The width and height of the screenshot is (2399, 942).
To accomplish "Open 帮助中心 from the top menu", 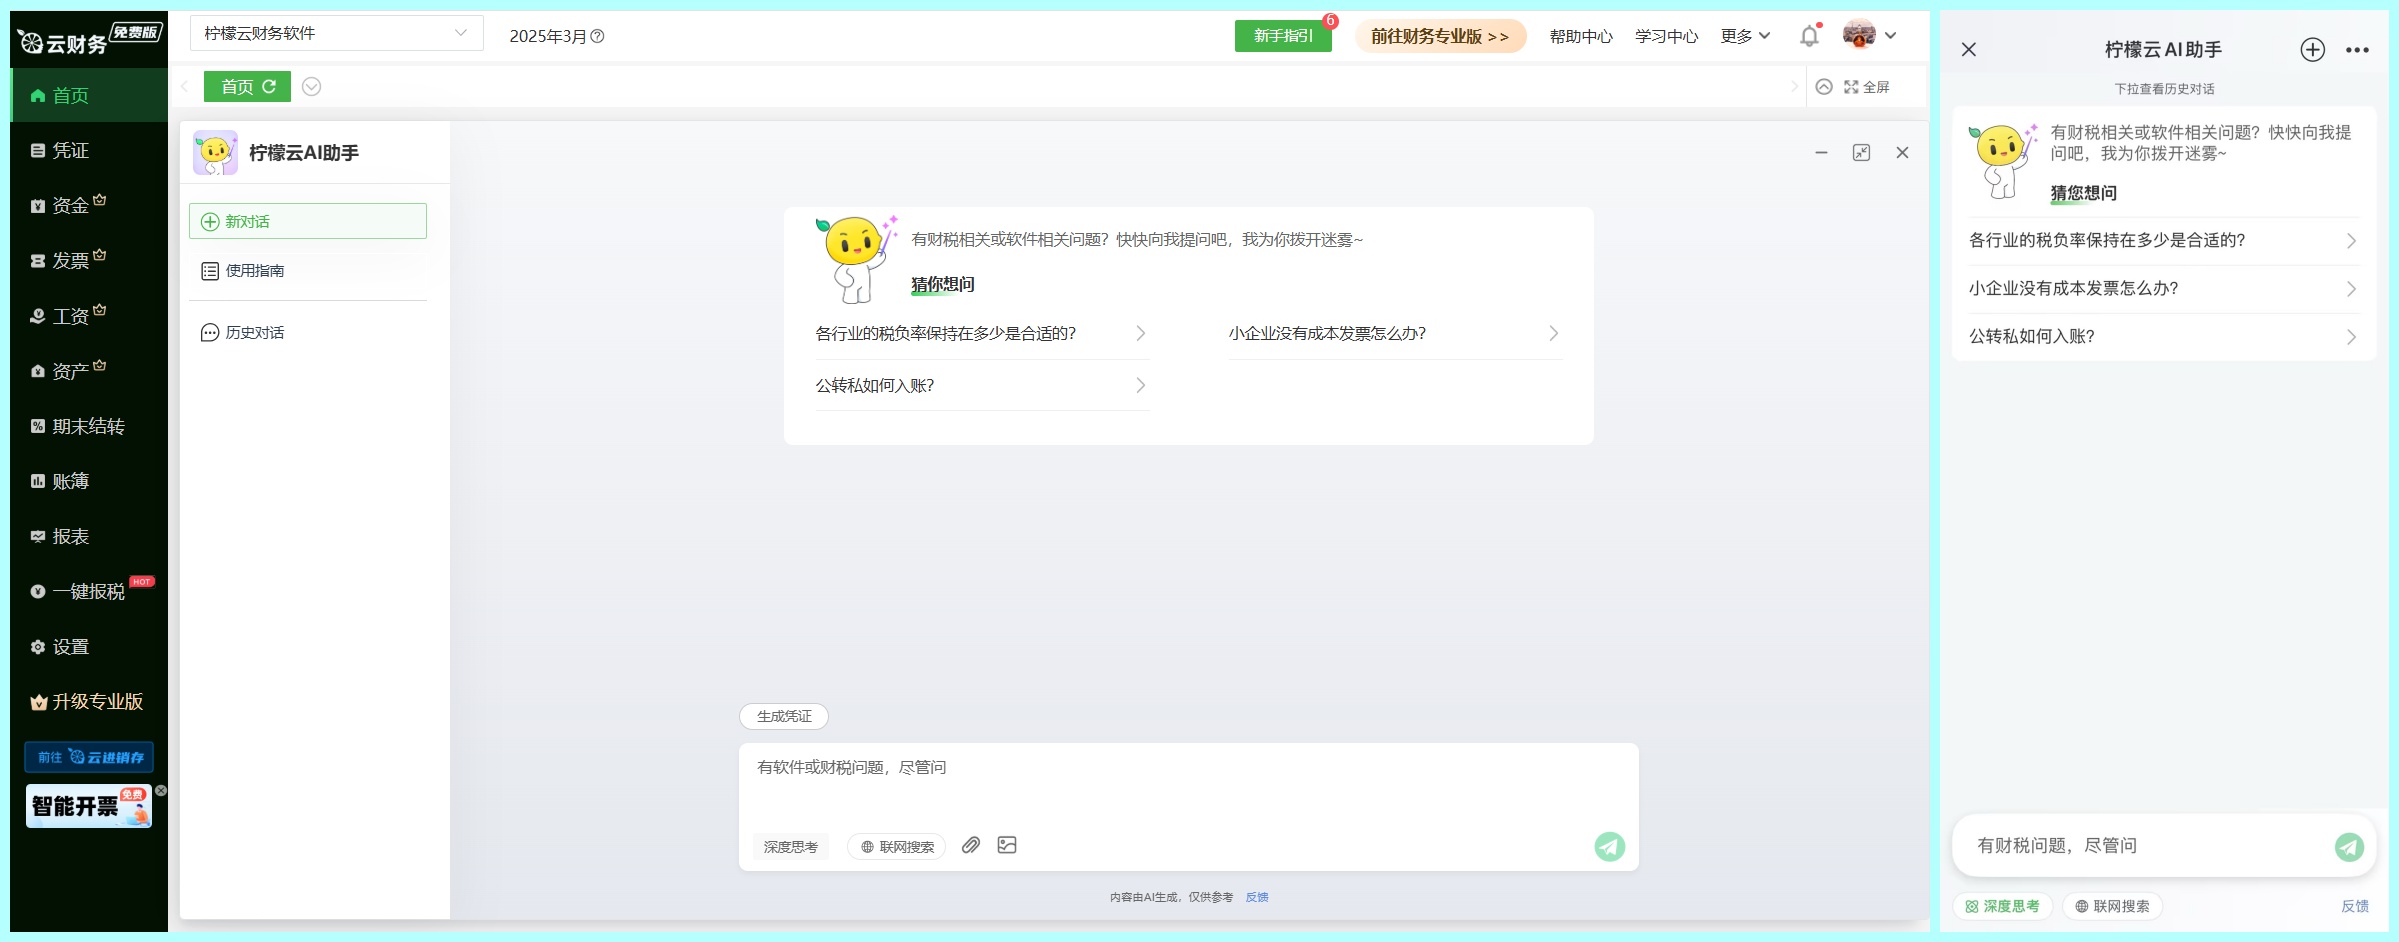I will 1580,35.
